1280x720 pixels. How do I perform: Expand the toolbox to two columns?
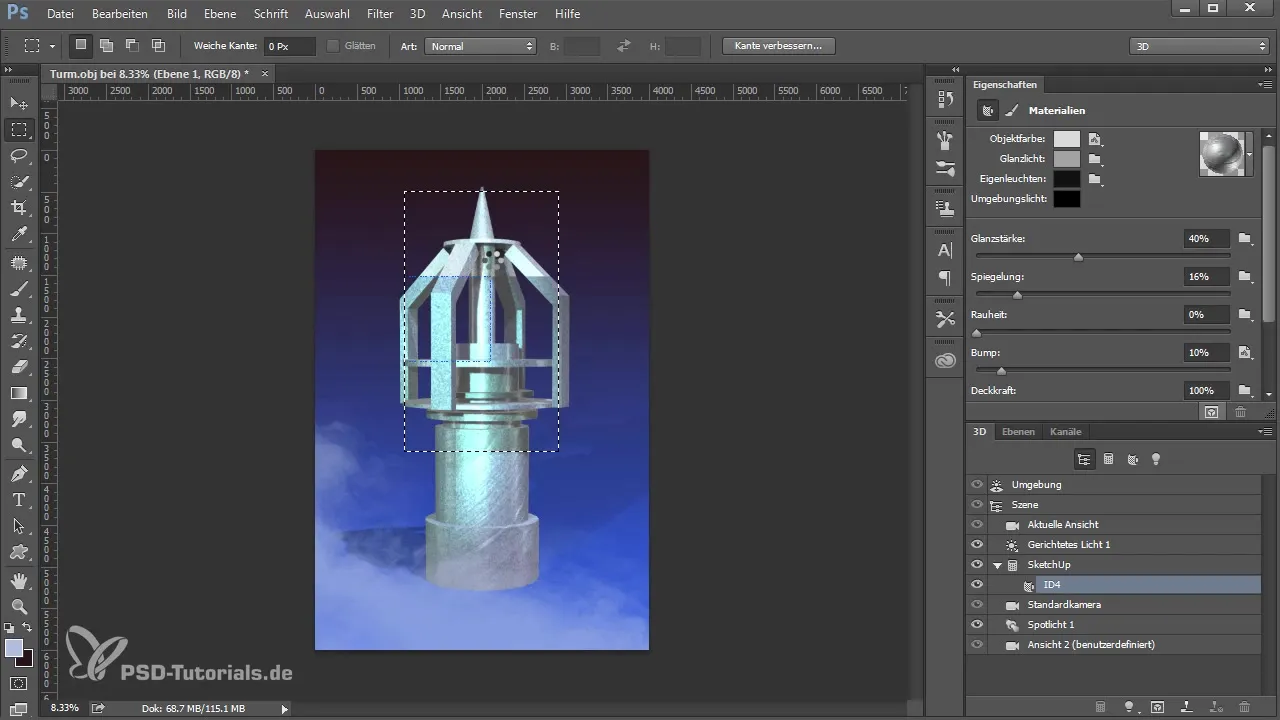point(8,70)
